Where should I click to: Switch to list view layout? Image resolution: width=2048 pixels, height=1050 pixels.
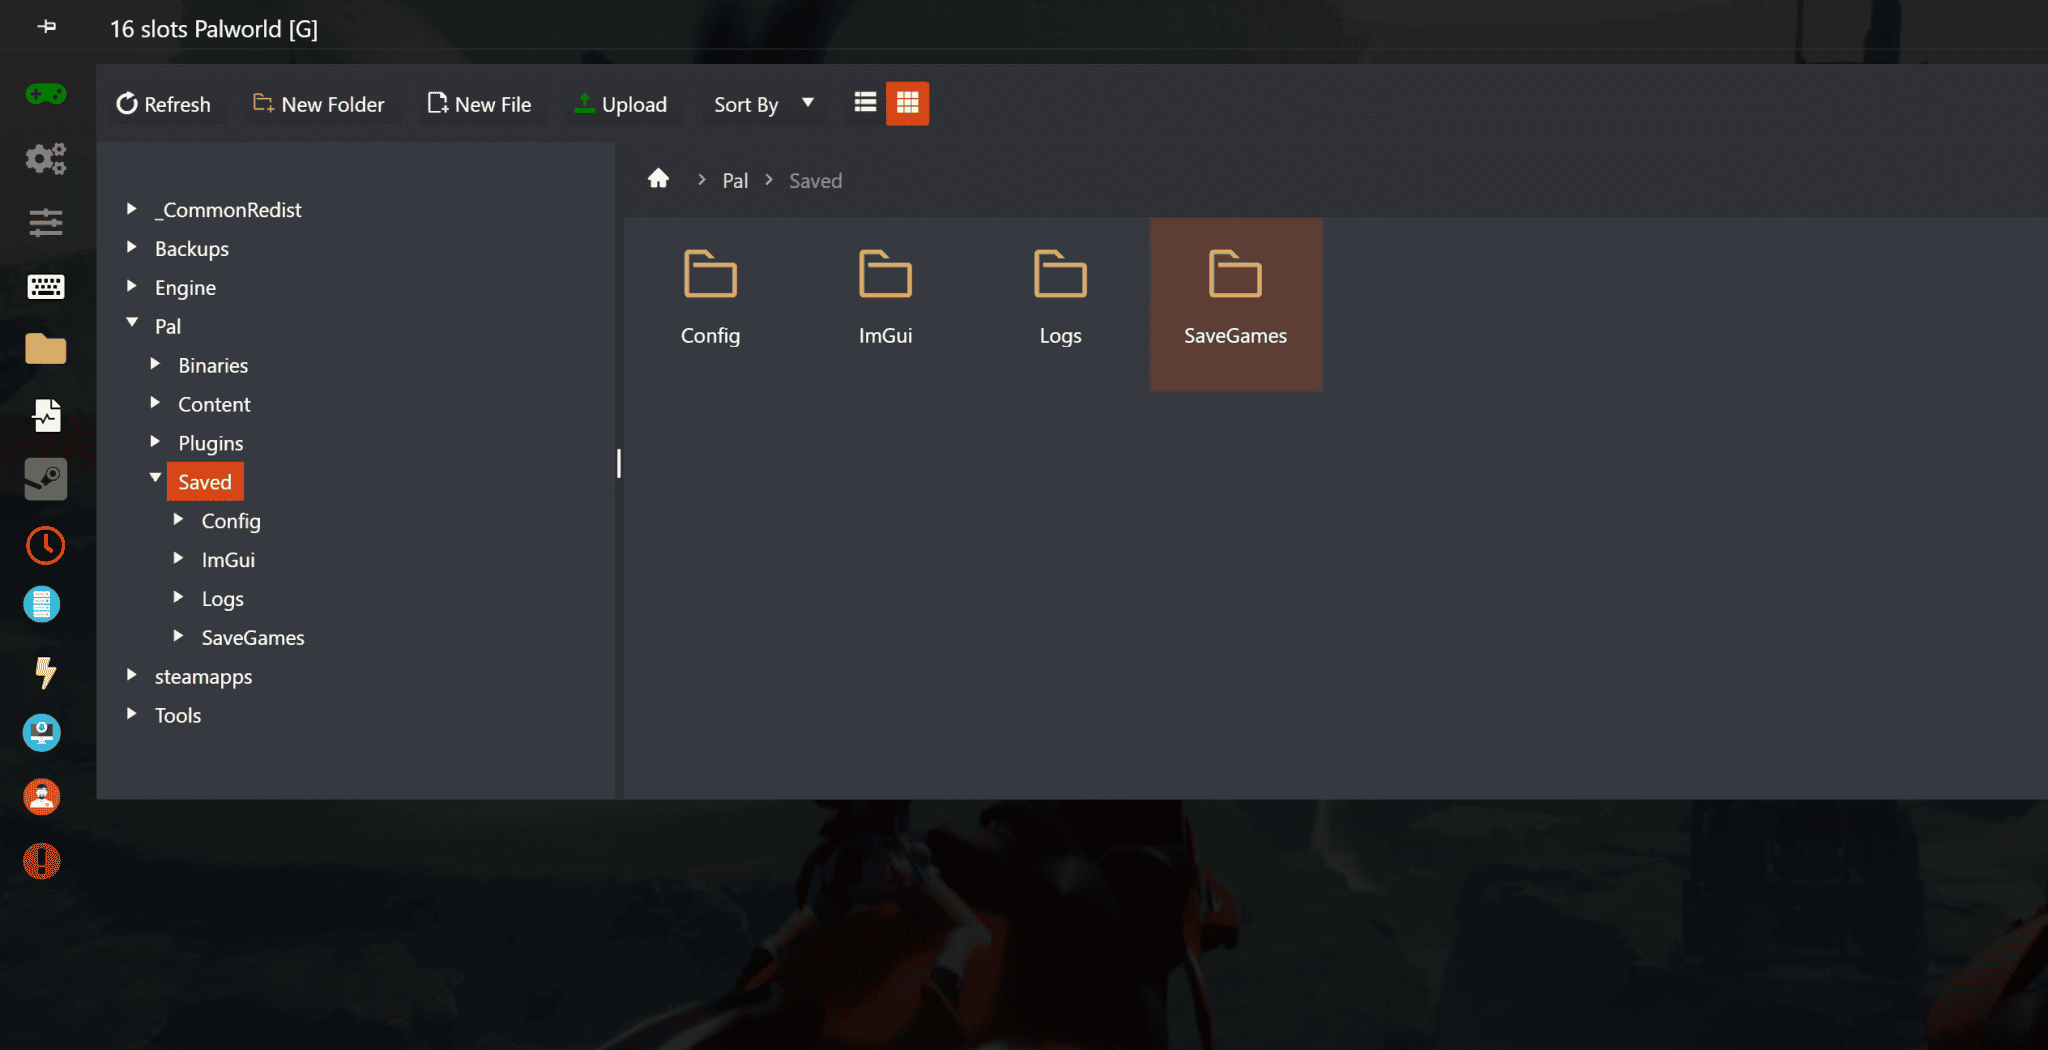(864, 102)
